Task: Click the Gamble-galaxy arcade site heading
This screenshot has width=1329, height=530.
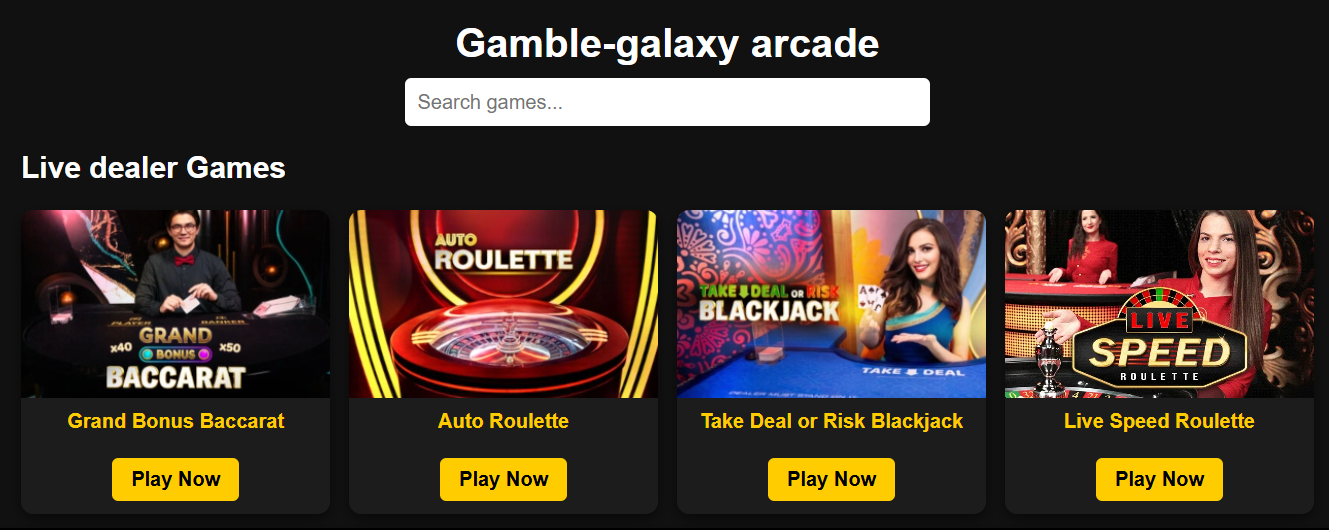Action: click(667, 43)
